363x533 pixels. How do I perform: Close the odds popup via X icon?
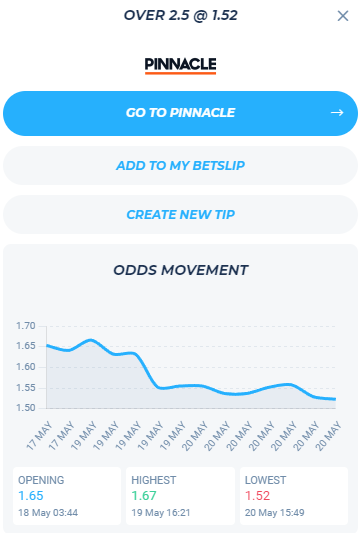coord(343,16)
